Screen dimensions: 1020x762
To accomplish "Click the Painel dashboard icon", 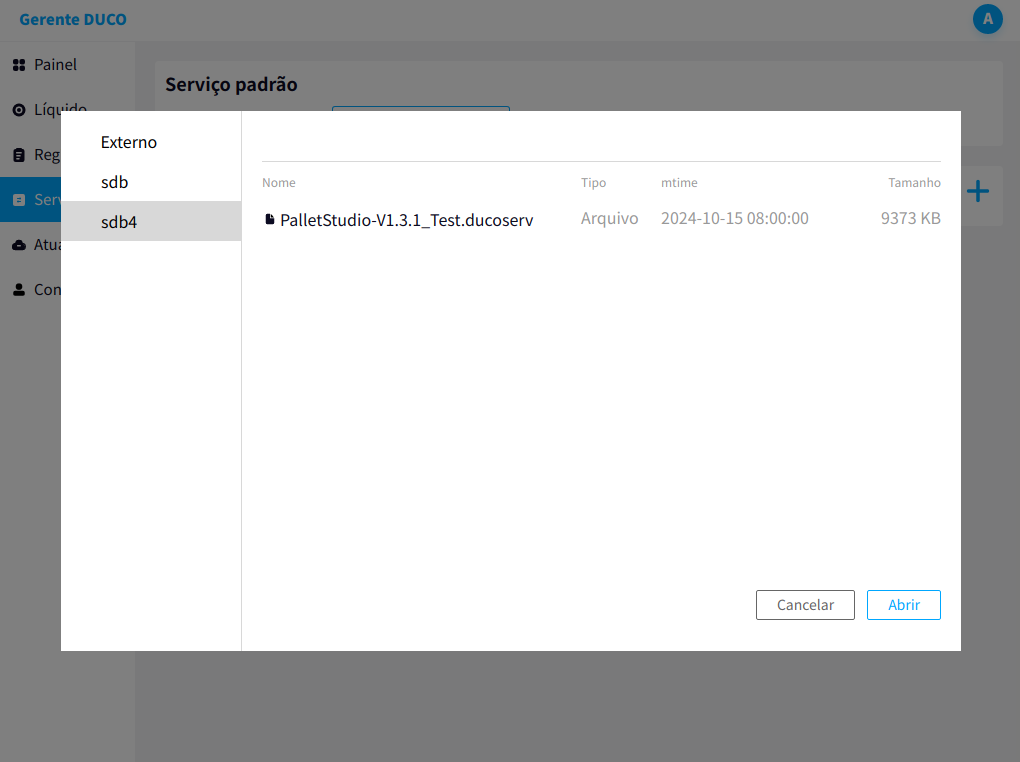I will click(x=19, y=65).
